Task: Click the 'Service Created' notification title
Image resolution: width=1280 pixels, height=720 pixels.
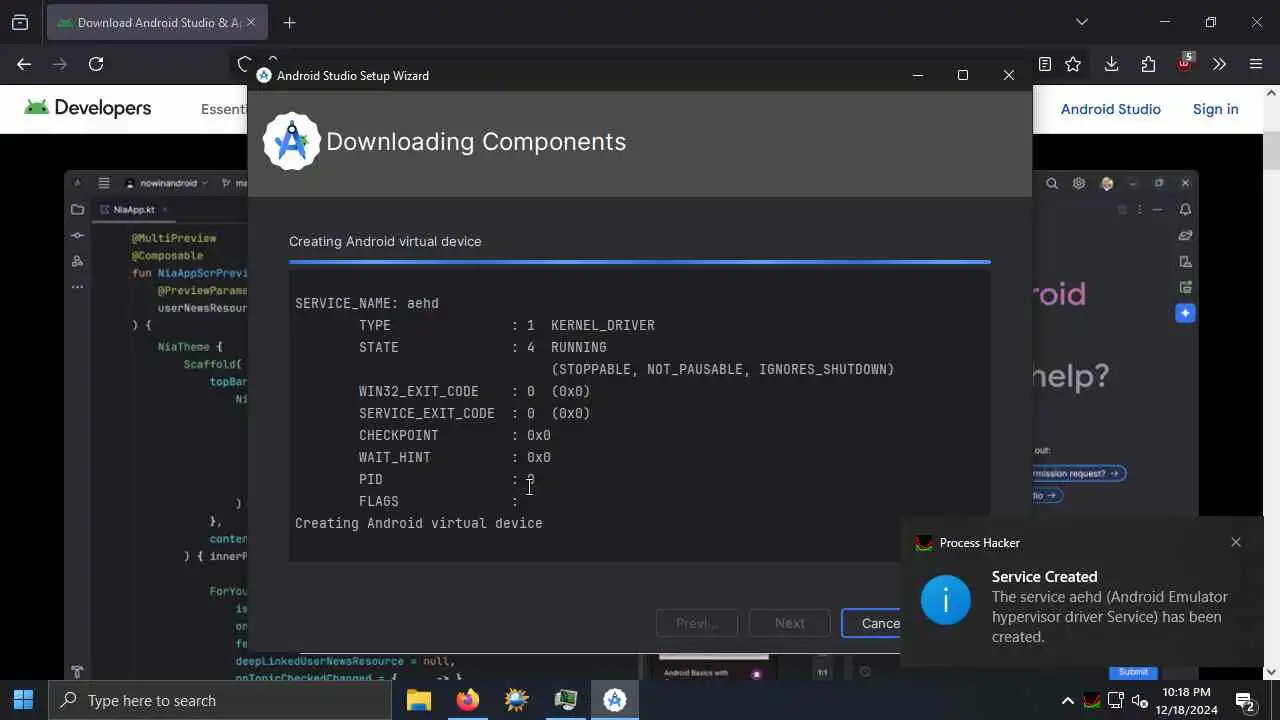Action: [1044, 576]
